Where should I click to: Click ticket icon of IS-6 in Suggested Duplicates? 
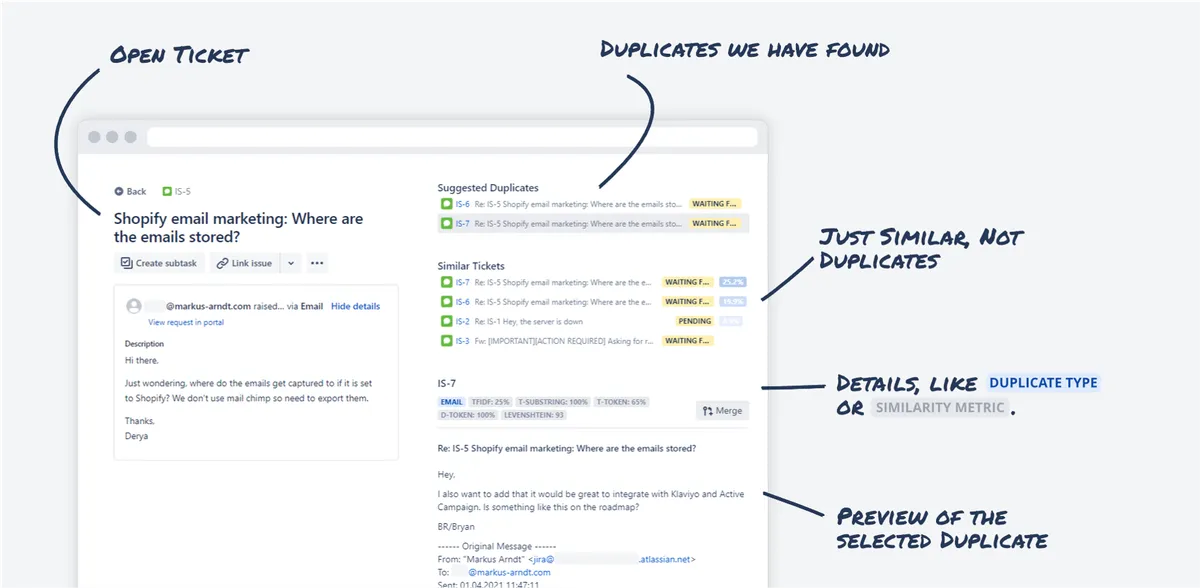(x=447, y=204)
